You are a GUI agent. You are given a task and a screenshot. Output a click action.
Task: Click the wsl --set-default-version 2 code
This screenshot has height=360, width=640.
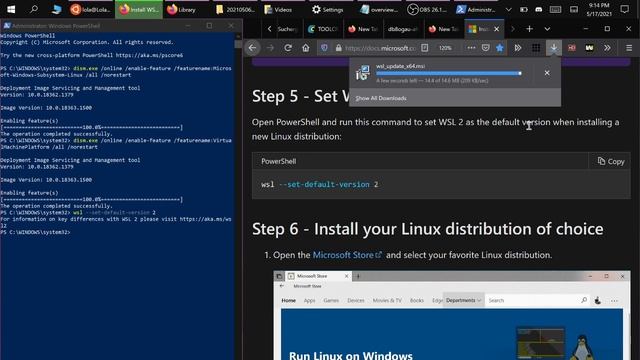point(320,184)
